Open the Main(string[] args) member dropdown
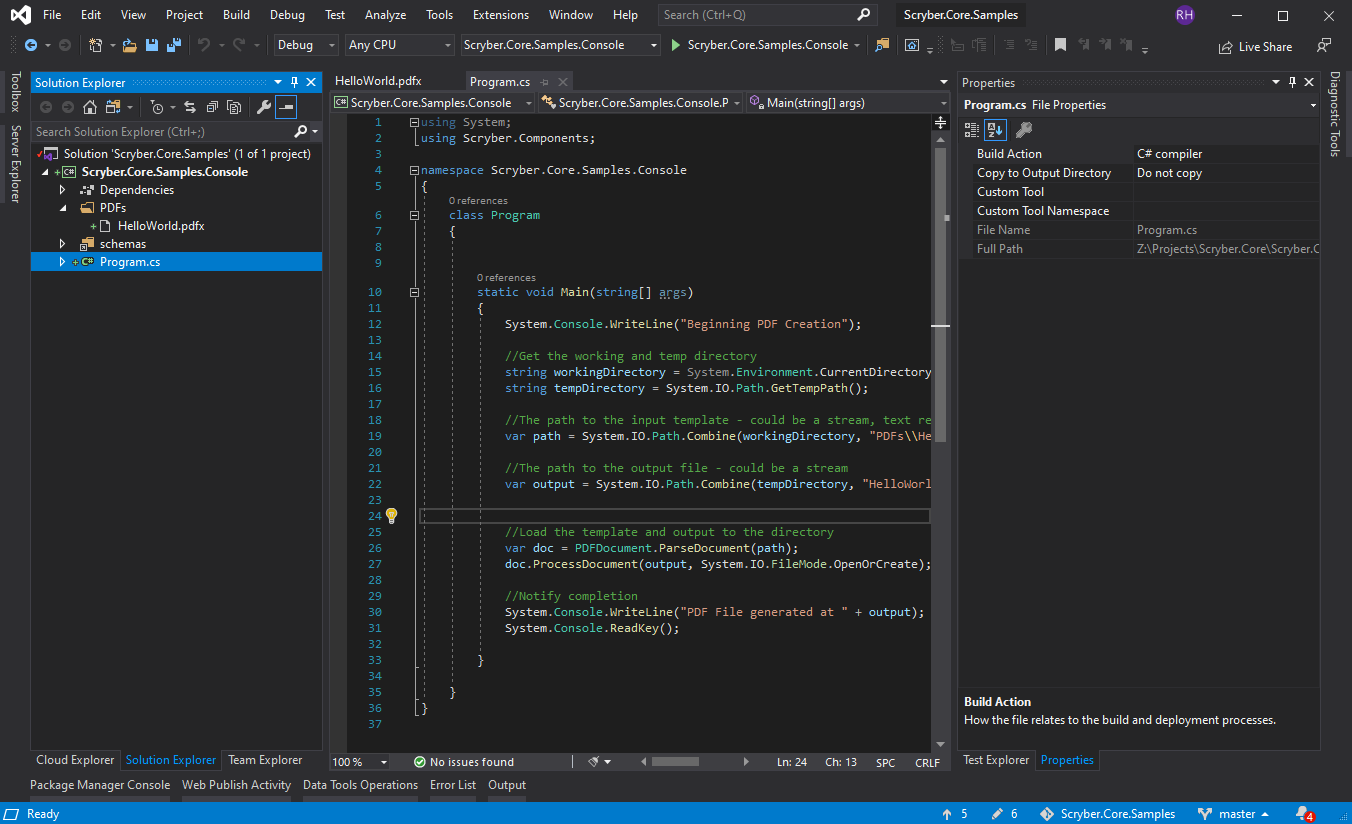Screen dimensions: 1352x824 coord(848,102)
